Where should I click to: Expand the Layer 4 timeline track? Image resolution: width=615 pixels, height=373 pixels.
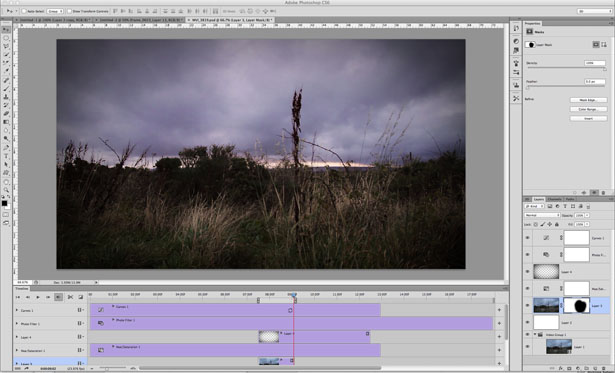pyautogui.click(x=16, y=337)
